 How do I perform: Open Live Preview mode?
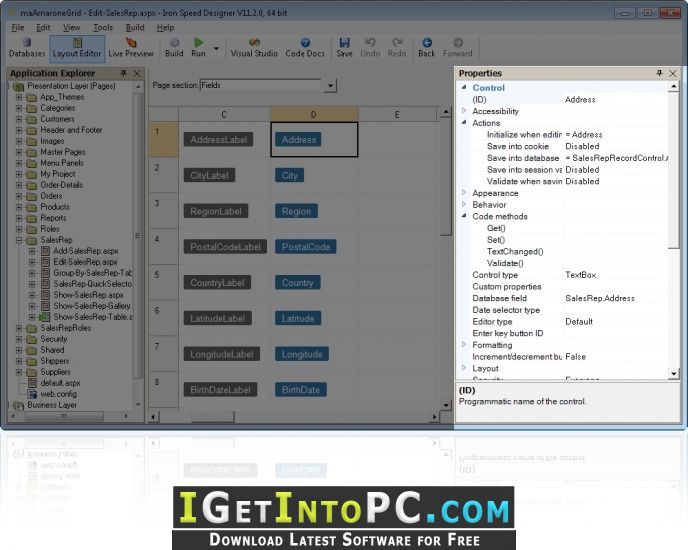(x=131, y=47)
